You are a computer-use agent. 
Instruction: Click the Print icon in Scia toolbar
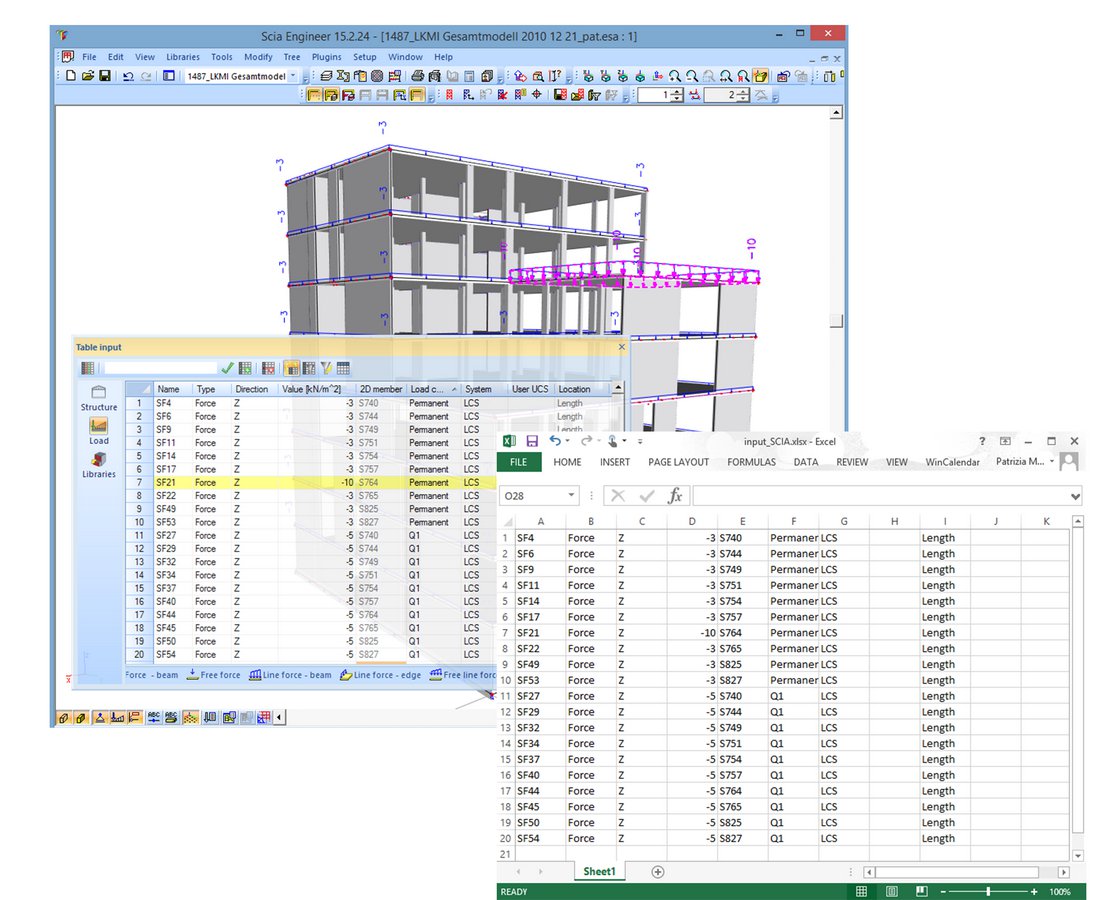418,76
